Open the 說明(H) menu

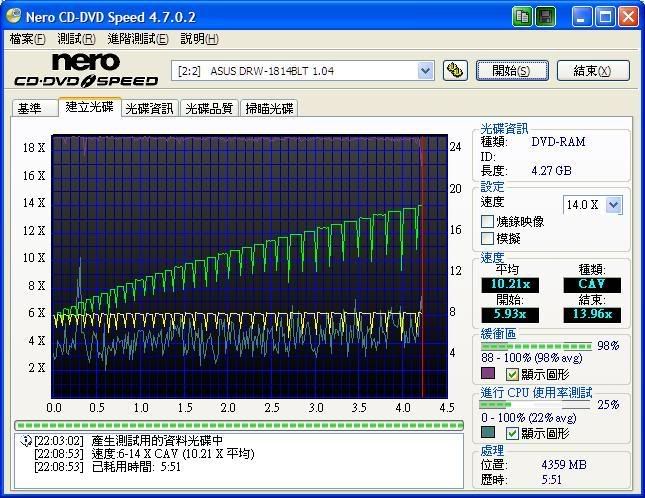coord(200,39)
